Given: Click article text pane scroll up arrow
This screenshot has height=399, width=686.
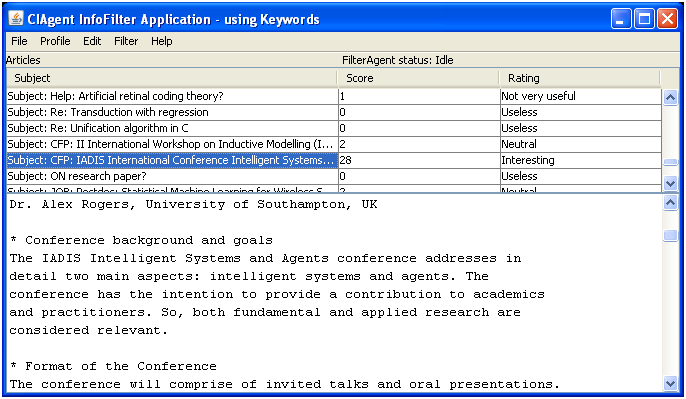Looking at the screenshot, I should click(x=670, y=203).
